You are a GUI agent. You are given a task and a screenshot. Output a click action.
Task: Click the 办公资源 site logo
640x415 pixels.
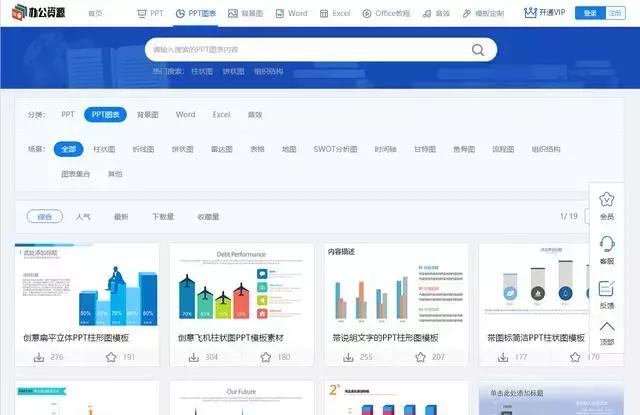tap(38, 13)
